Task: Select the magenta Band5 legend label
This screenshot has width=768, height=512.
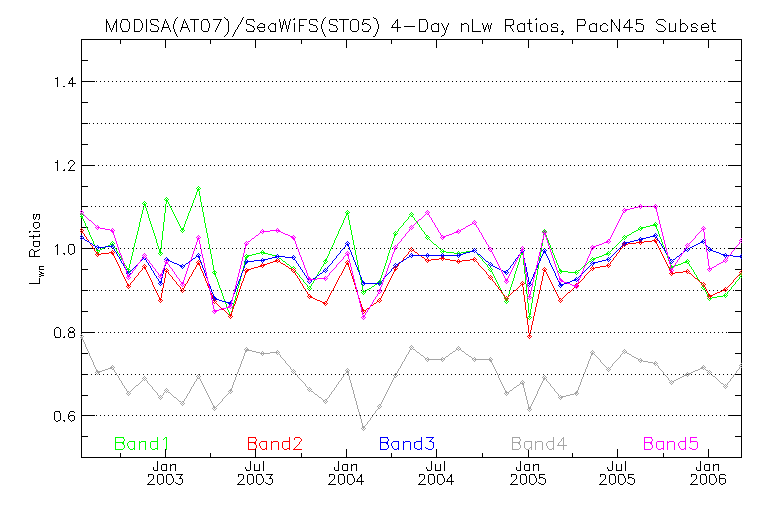Action: click(671, 444)
